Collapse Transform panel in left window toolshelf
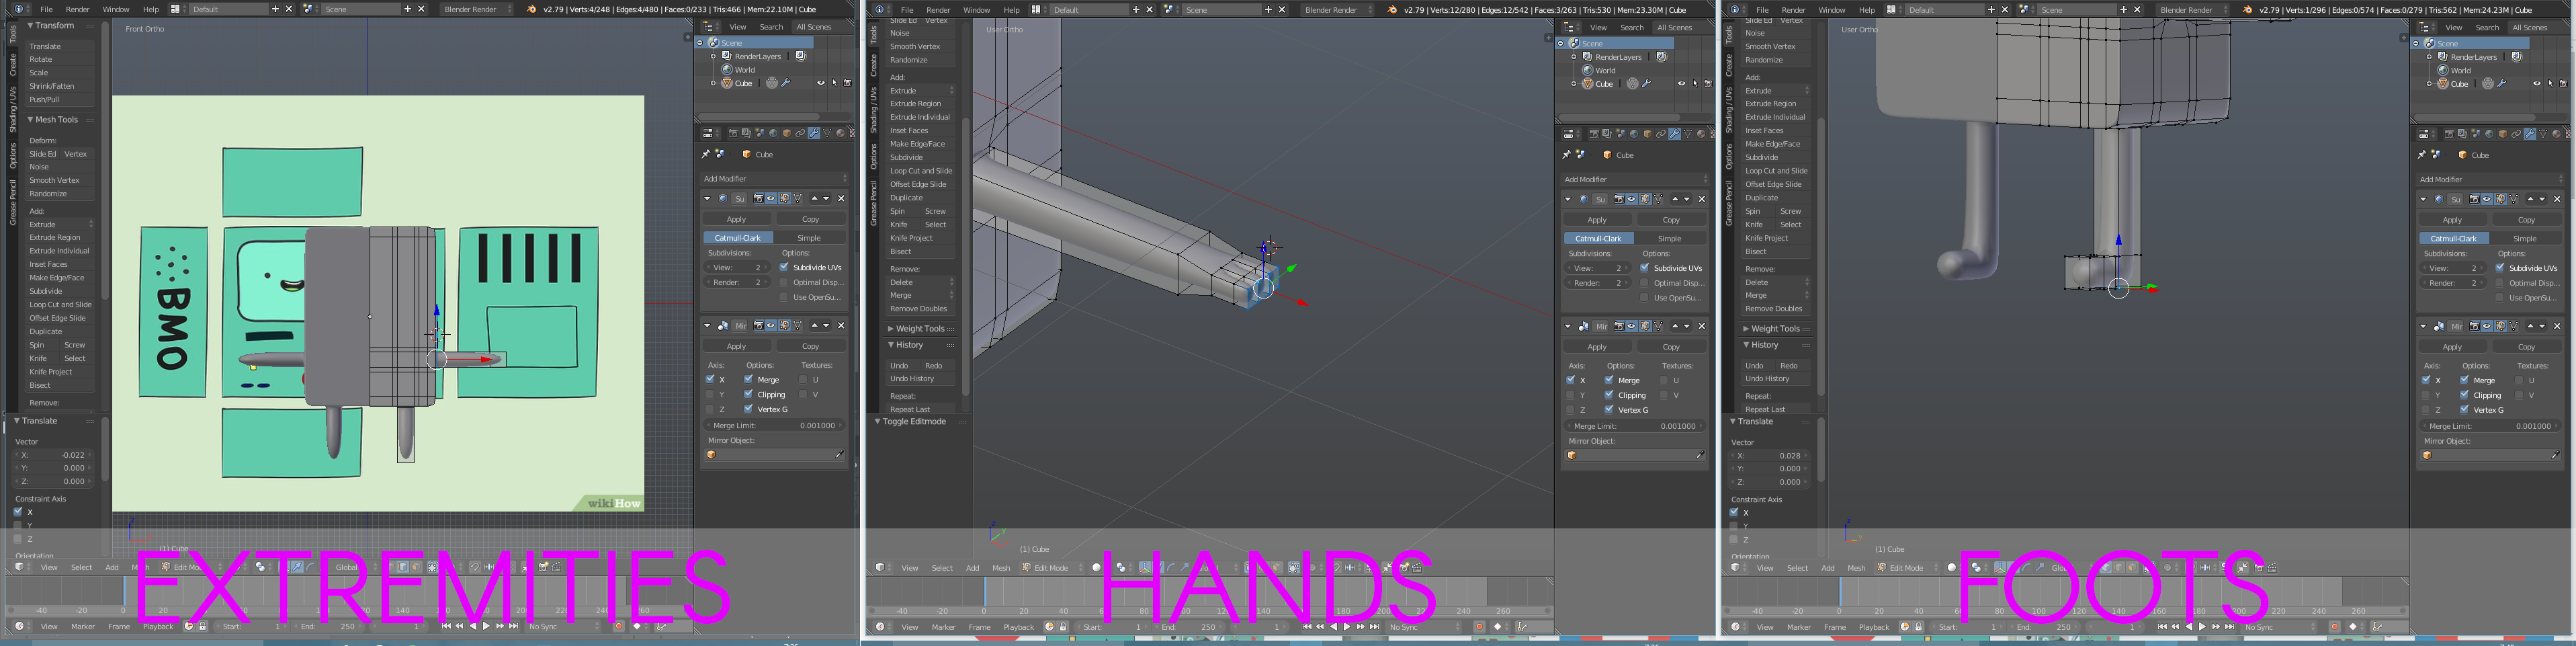The height and width of the screenshot is (646, 2576). tap(31, 26)
